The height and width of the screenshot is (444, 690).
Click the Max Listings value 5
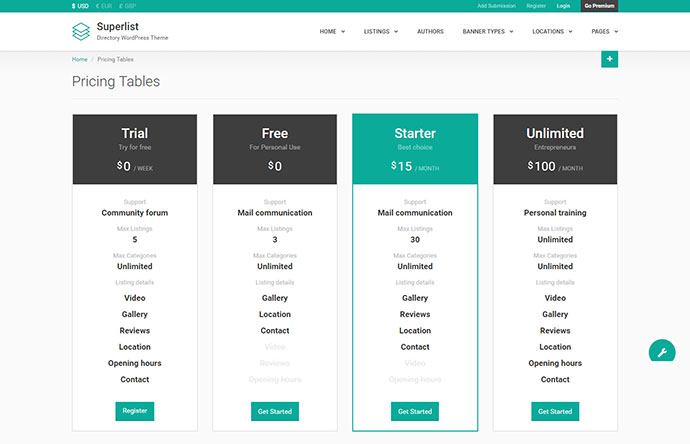(x=135, y=240)
